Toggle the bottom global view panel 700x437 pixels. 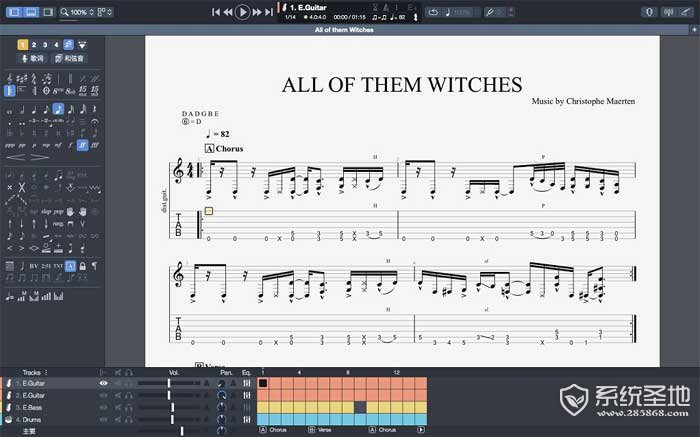point(31,12)
